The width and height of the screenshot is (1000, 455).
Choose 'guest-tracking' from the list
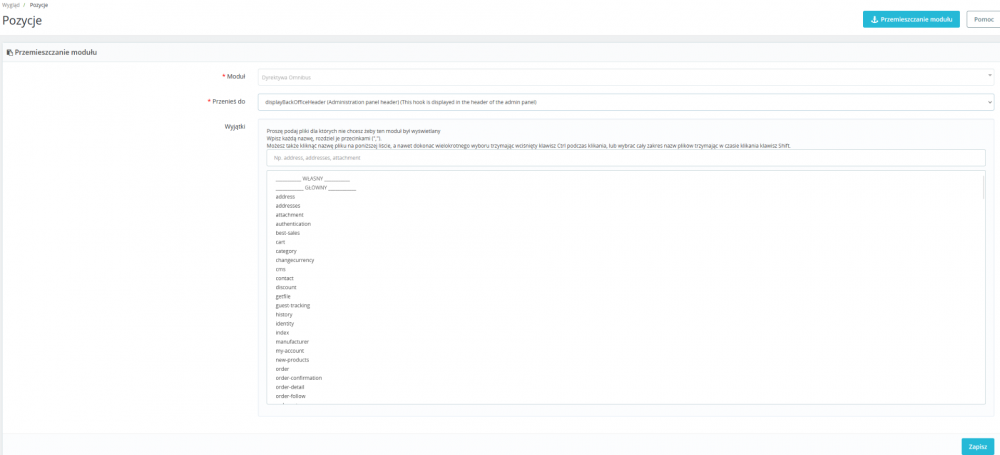[x=293, y=306]
